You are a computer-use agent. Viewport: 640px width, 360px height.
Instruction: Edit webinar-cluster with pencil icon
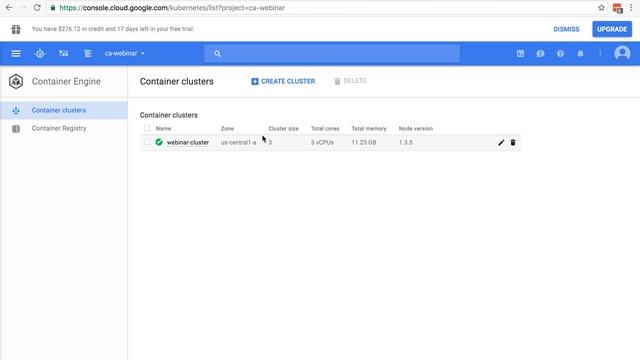pos(501,142)
